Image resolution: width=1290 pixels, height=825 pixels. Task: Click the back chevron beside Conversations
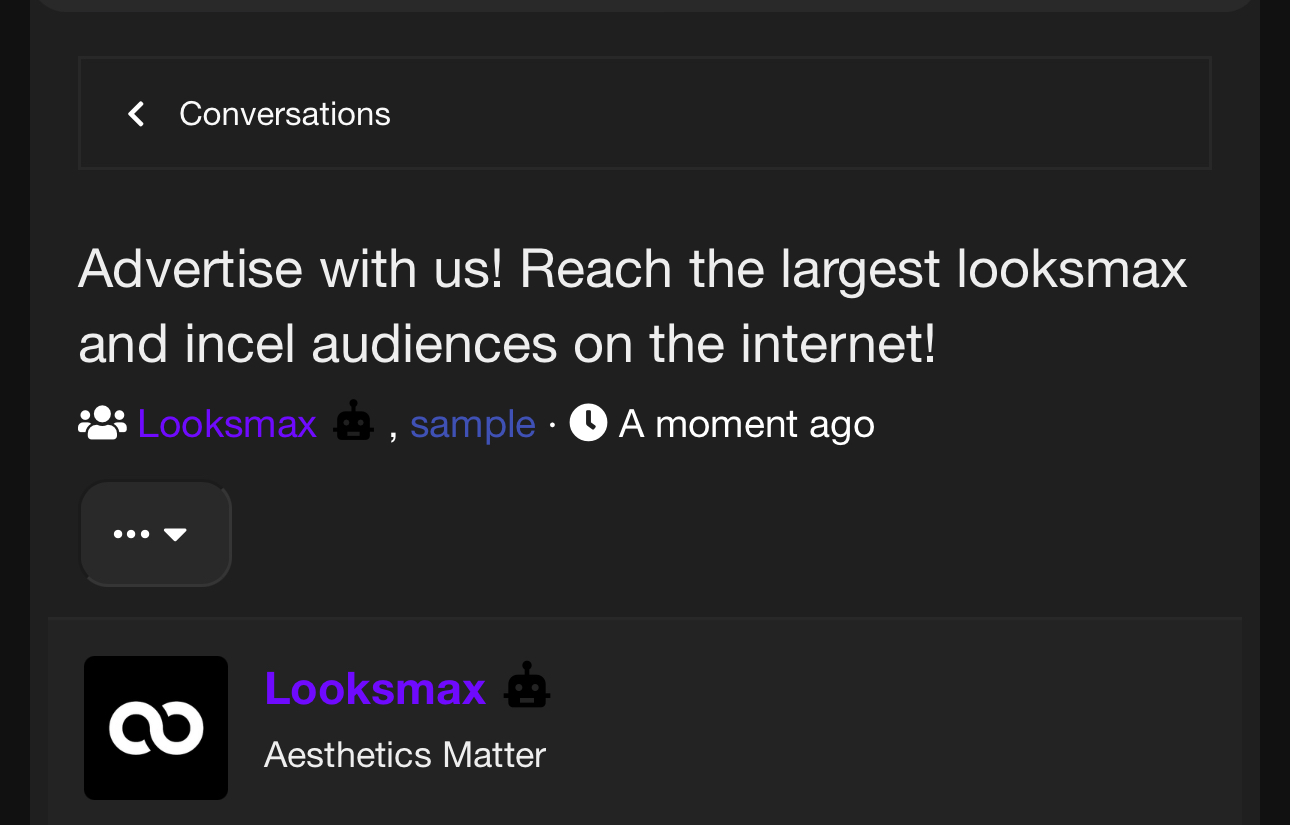pos(137,114)
